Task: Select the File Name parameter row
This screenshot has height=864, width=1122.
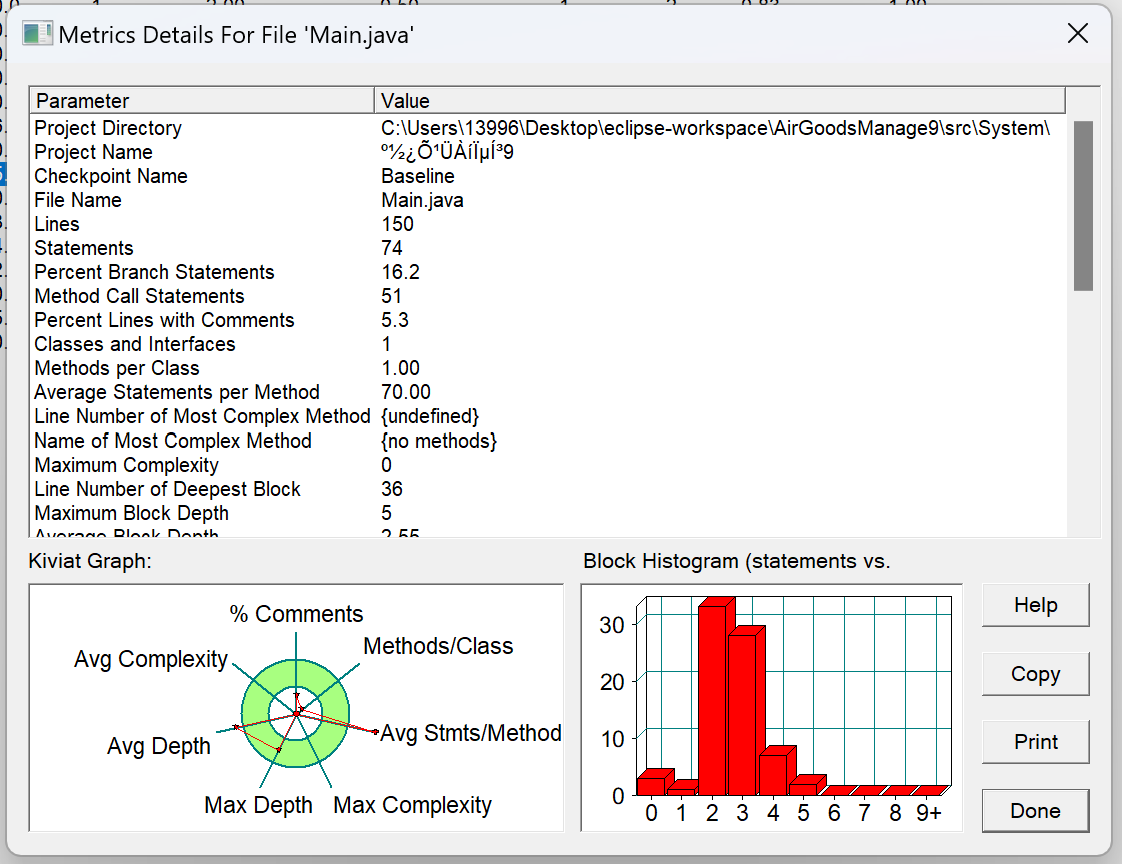Action: coord(548,200)
